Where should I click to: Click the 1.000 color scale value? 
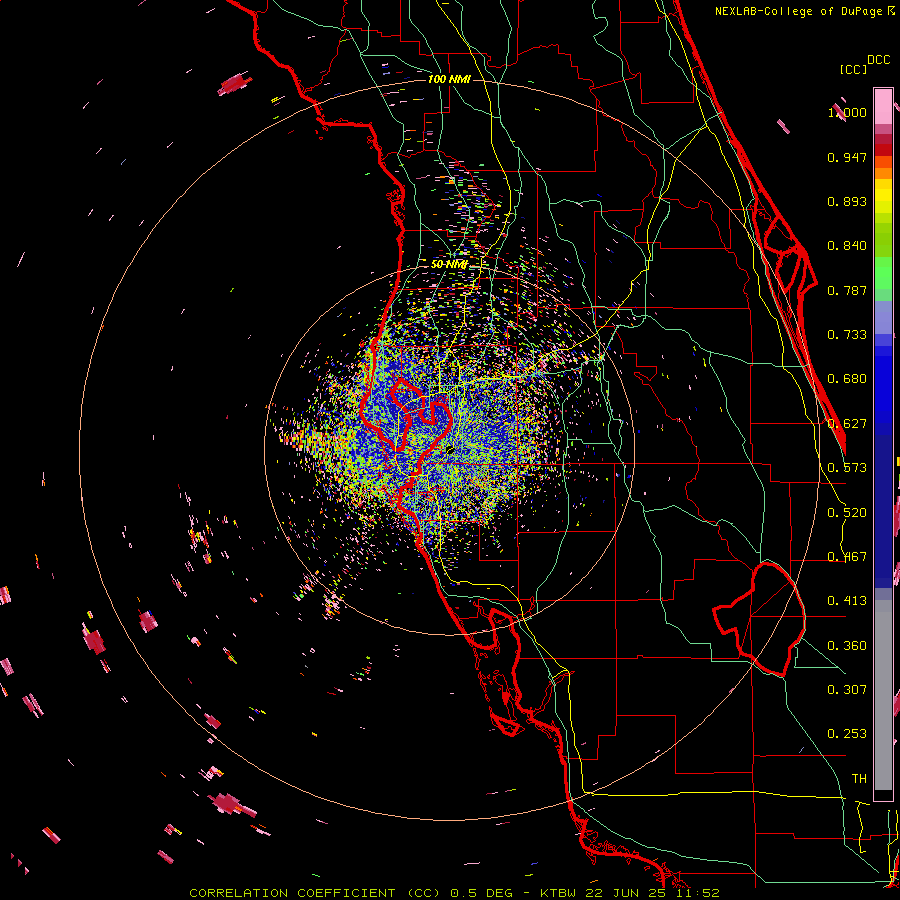pyautogui.click(x=847, y=112)
